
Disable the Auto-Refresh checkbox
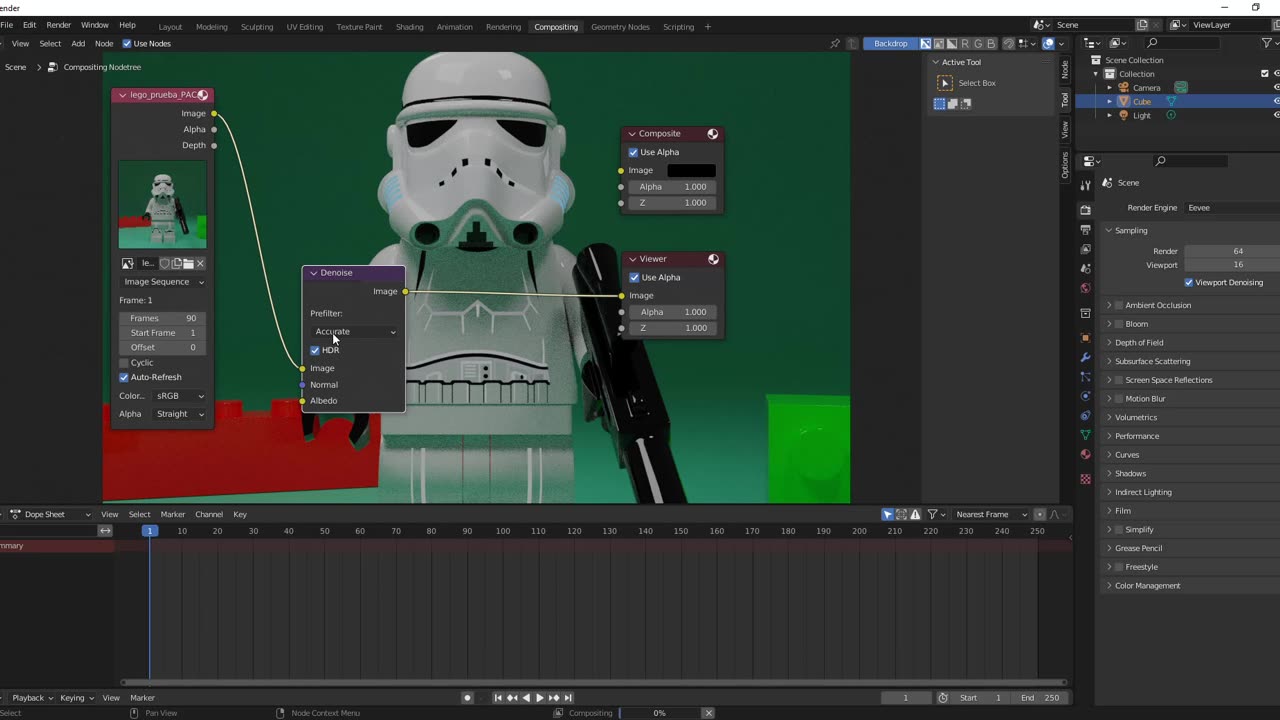pos(124,377)
